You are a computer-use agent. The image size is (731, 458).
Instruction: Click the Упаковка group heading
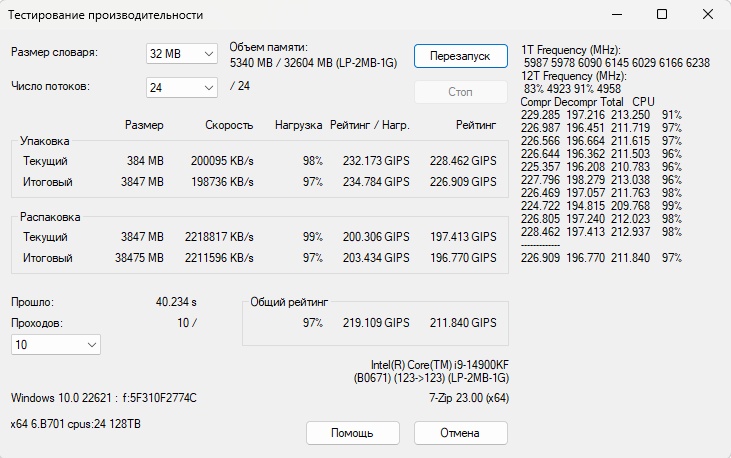tap(47, 141)
